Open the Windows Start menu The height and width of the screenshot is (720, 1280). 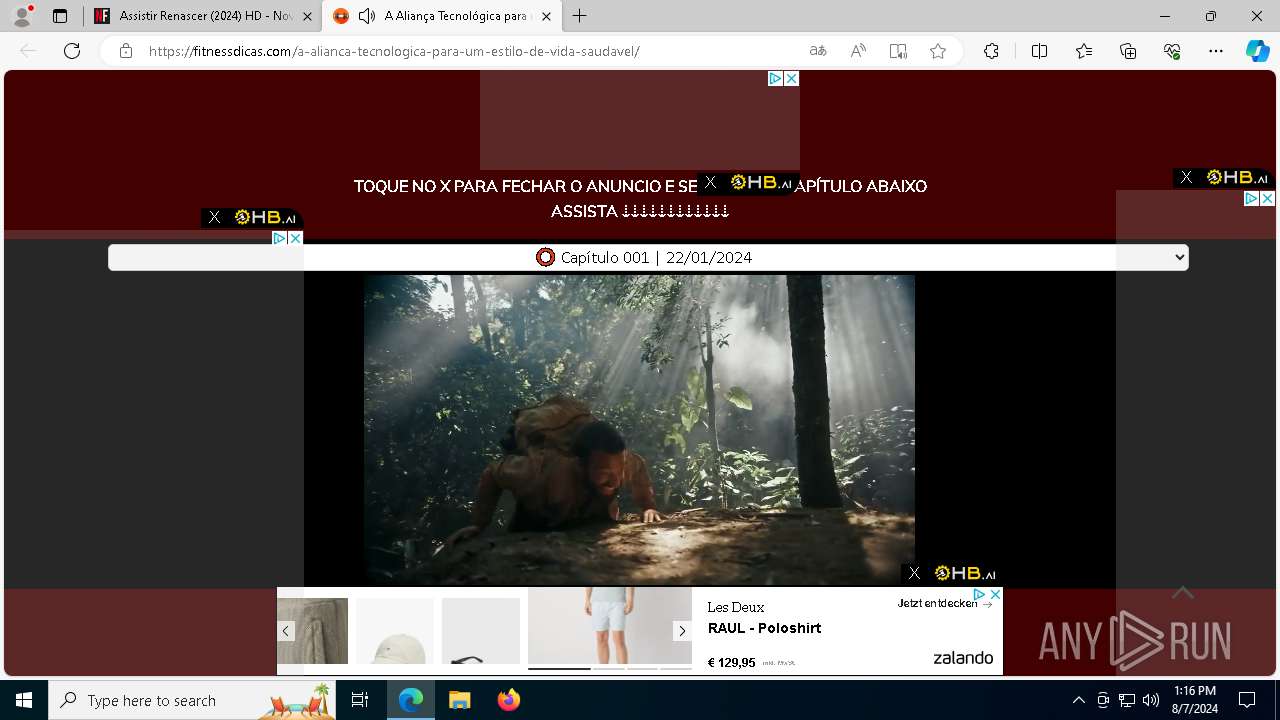coord(24,700)
